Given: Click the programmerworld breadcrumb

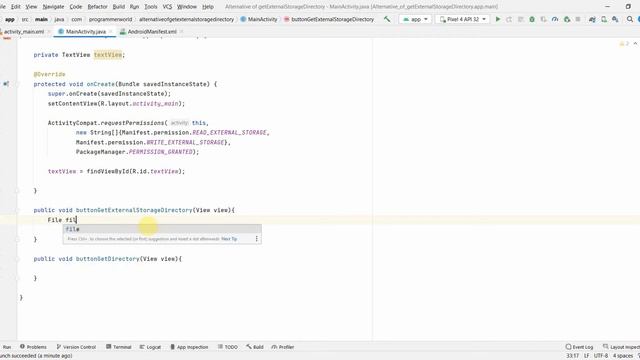Looking at the screenshot, I should [110, 19].
